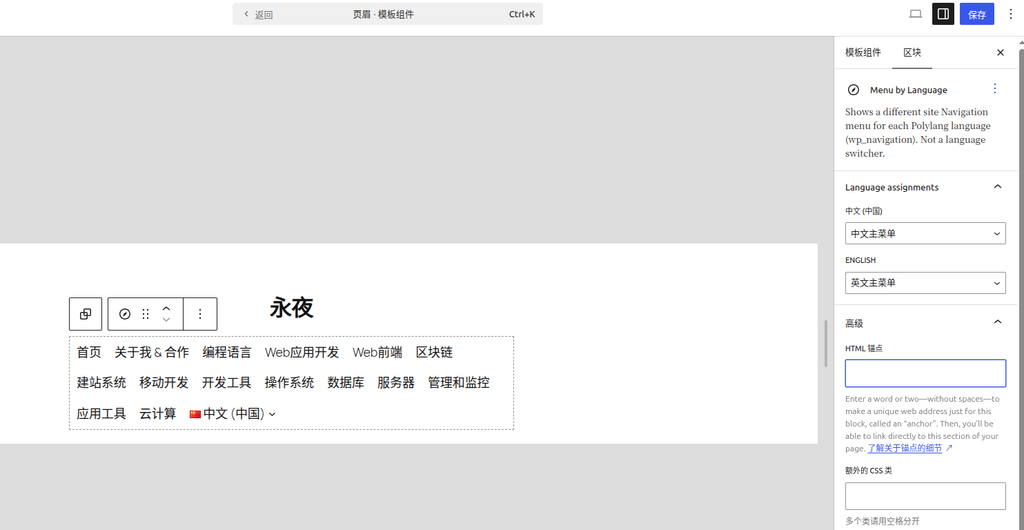Switch to the 模板组件 tab
This screenshot has height=530, width=1024.
[x=863, y=53]
